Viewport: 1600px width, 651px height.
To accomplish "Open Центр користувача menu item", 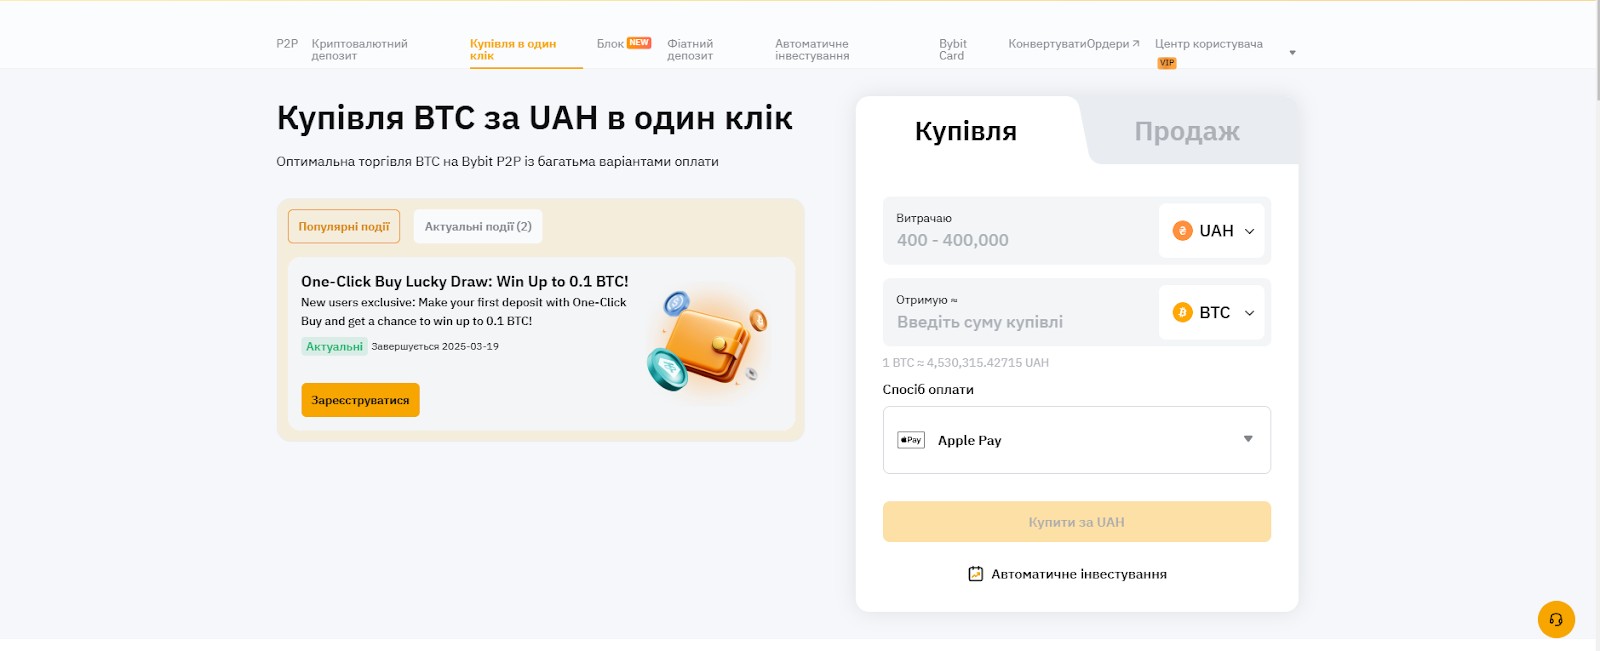I will coord(1209,44).
